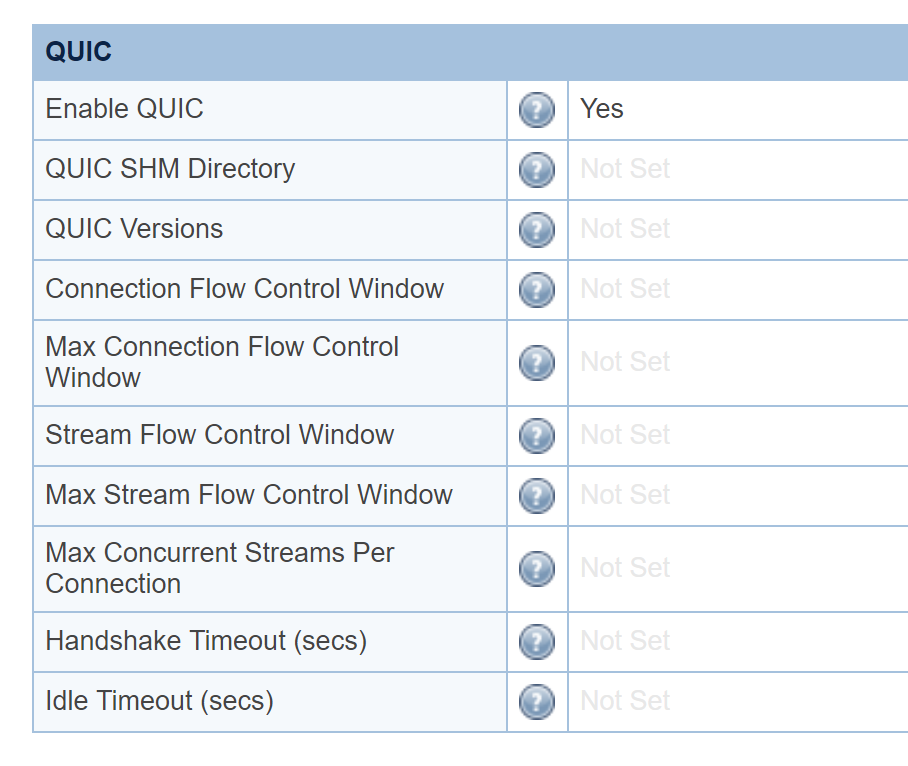This screenshot has height=766, width=908.
Task: Click help icon for Max Stream Flow Control Window
Action: [537, 495]
